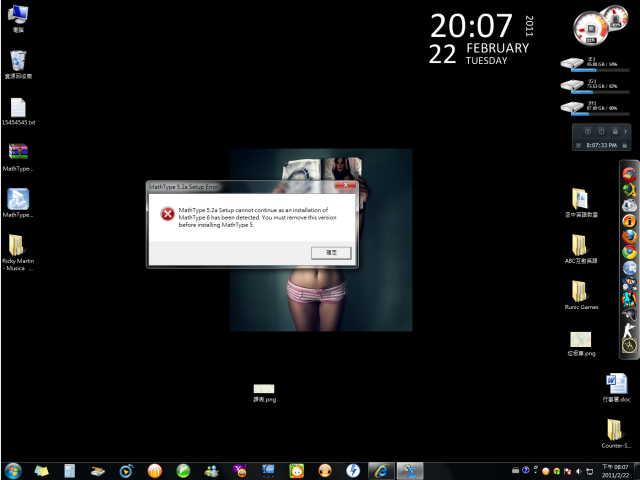Click the third drive usage bar in gadget
This screenshot has height=480, width=640.
600,114
